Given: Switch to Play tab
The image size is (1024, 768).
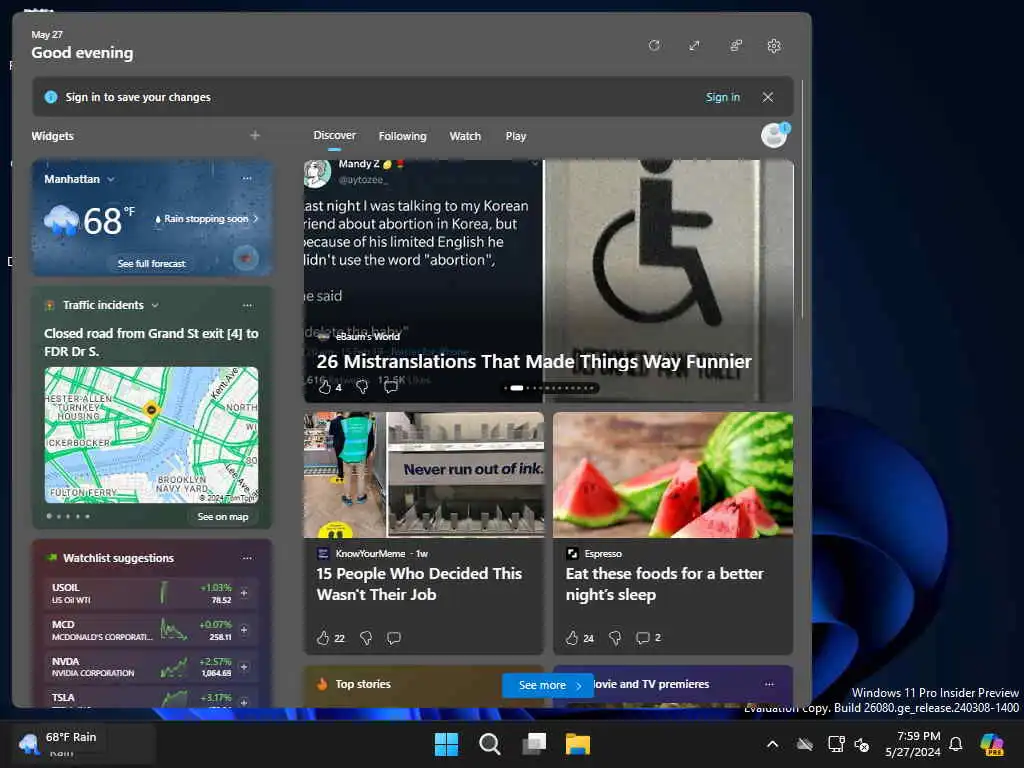Looking at the screenshot, I should (x=515, y=136).
